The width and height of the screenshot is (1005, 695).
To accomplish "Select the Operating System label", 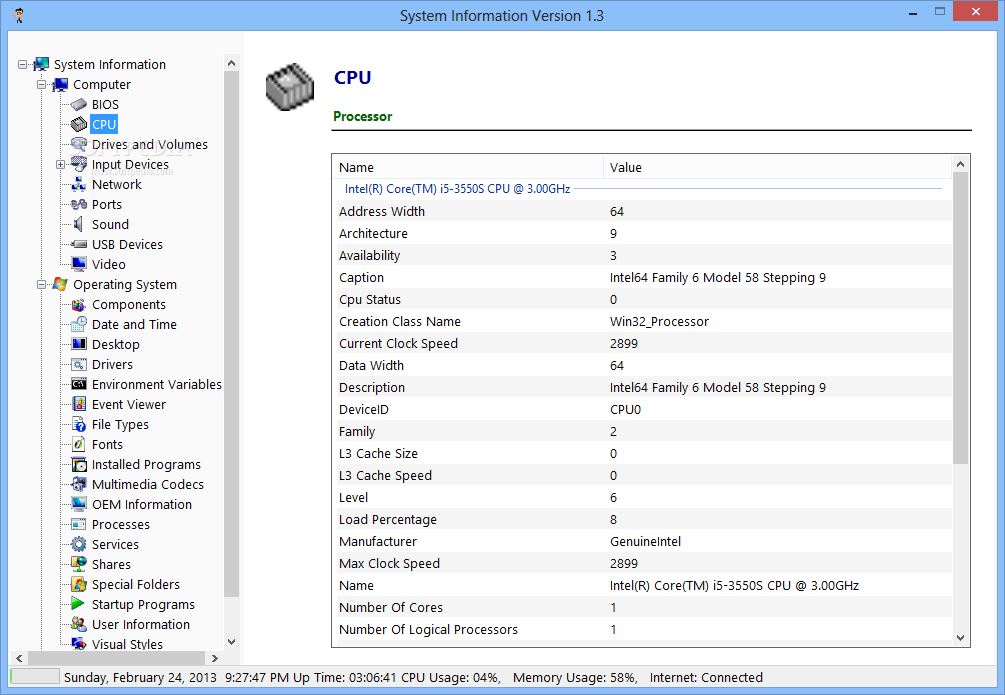I will (x=124, y=285).
